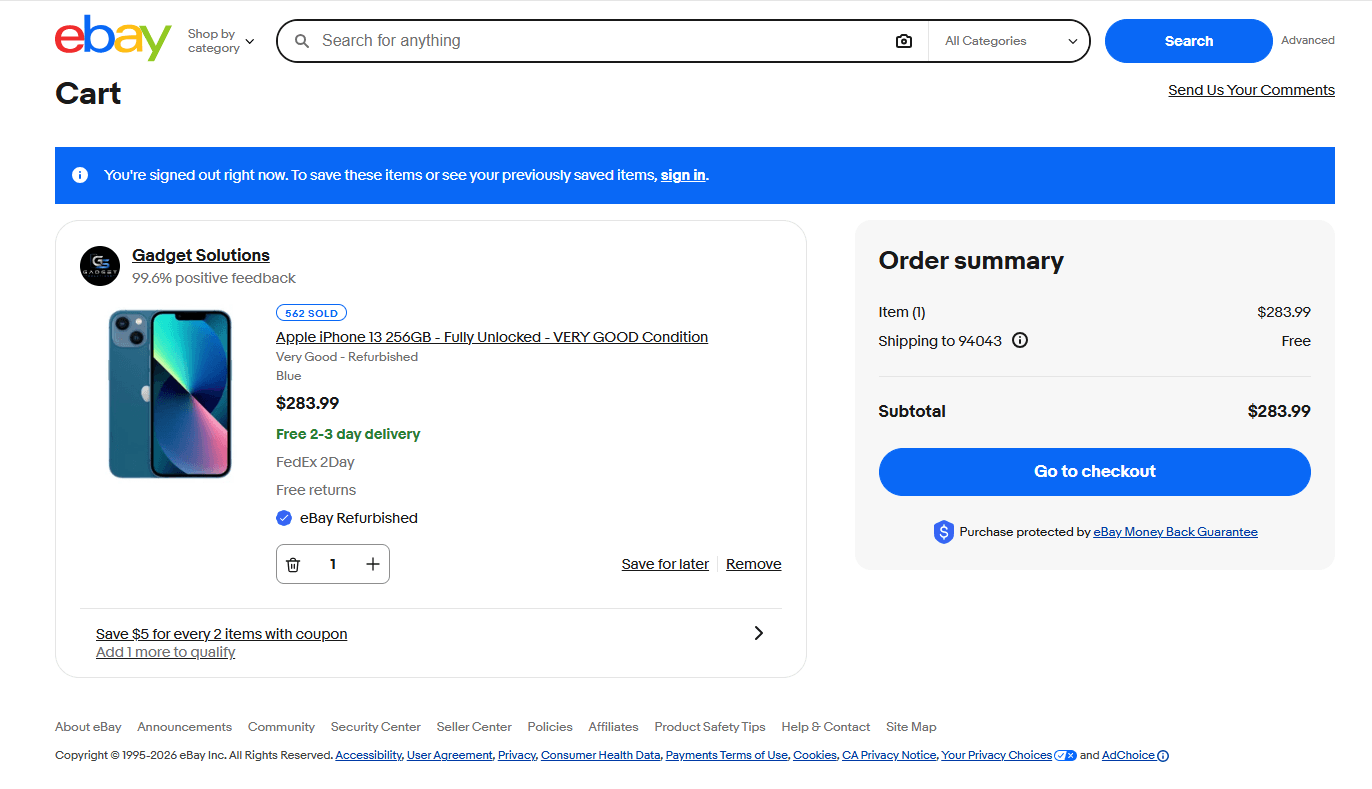Click the 99.6% positive feedback text

point(214,278)
